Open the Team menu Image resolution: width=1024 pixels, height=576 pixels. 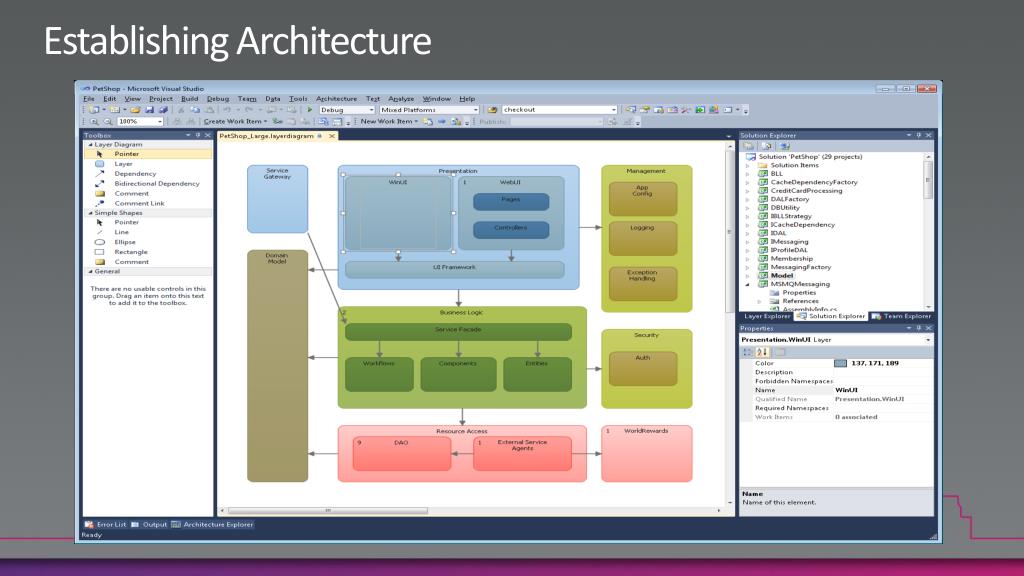pyautogui.click(x=247, y=99)
